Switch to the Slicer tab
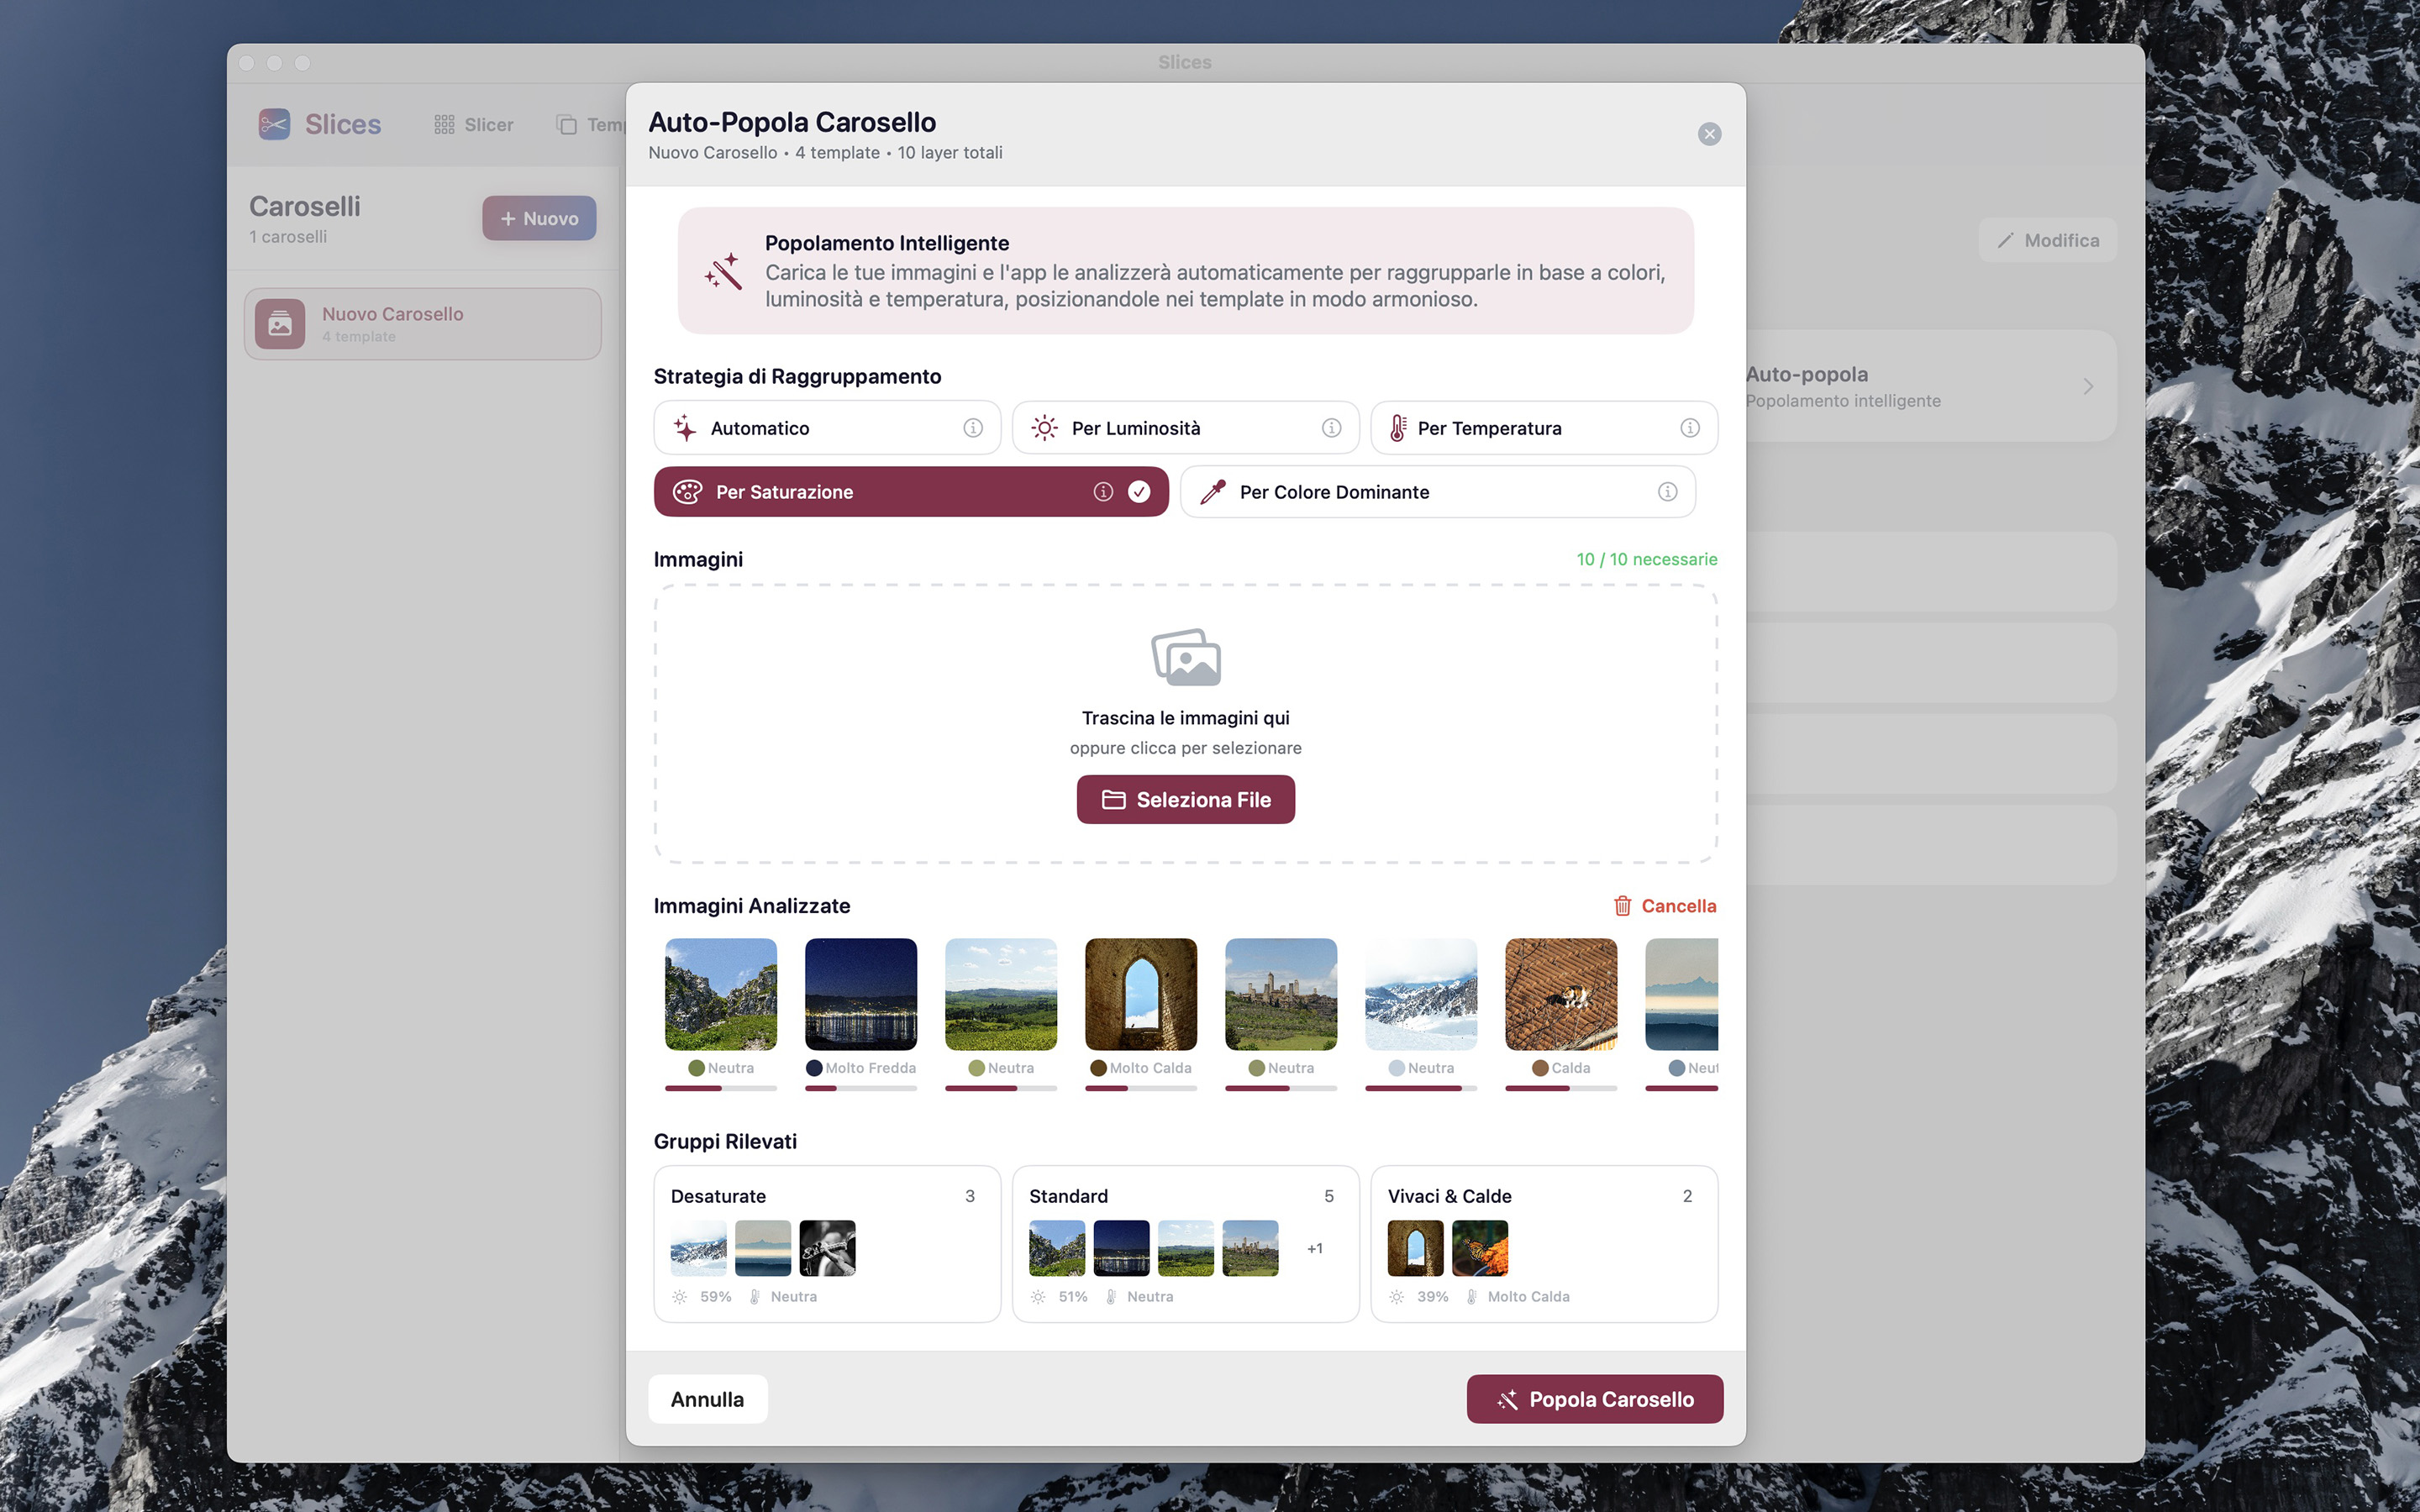 474,125
